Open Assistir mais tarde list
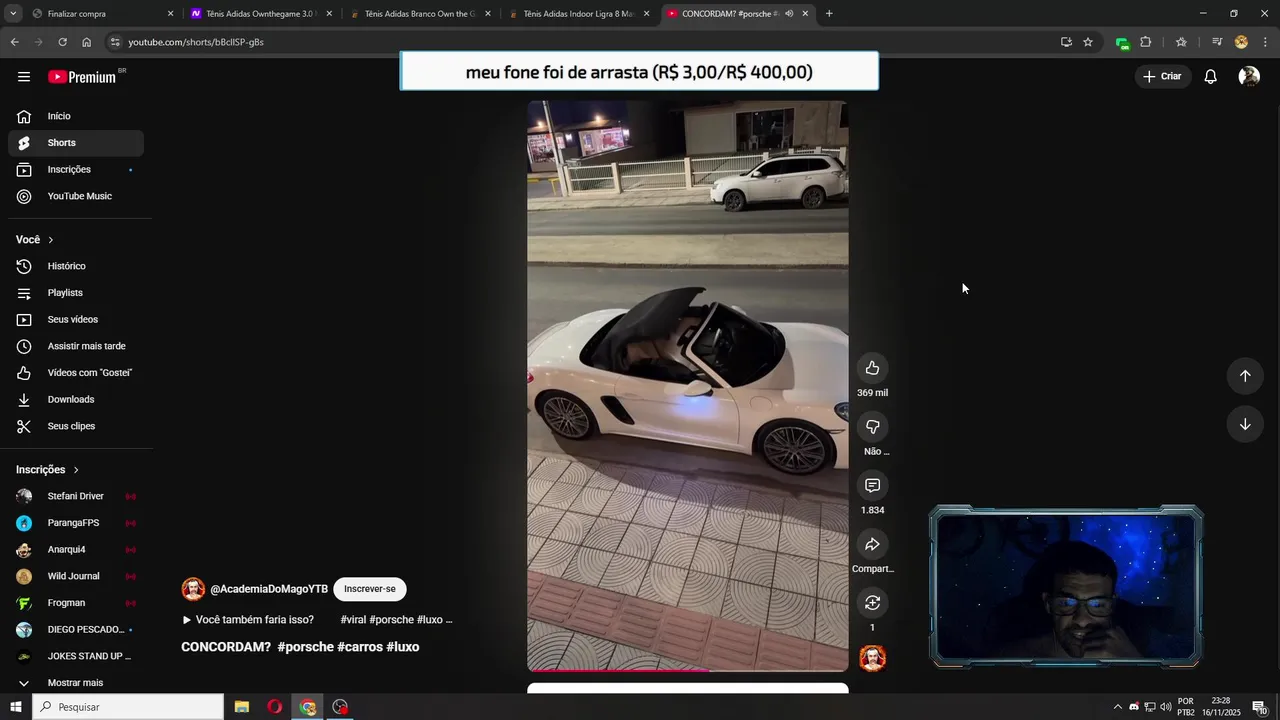Screen dimensions: 1280x720 (76, 346)
